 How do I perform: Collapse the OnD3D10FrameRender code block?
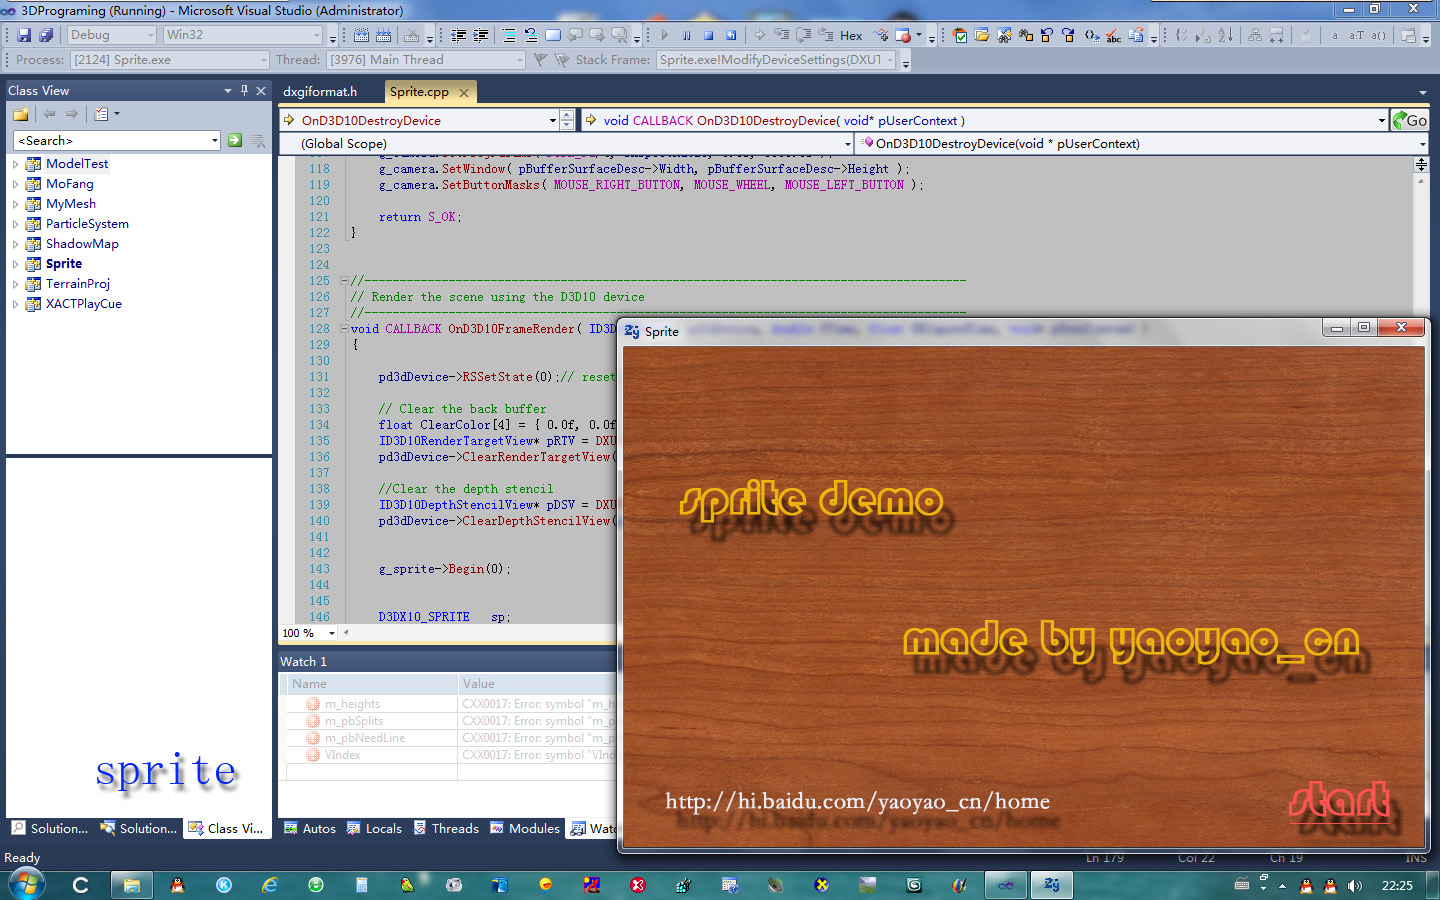pyautogui.click(x=344, y=329)
